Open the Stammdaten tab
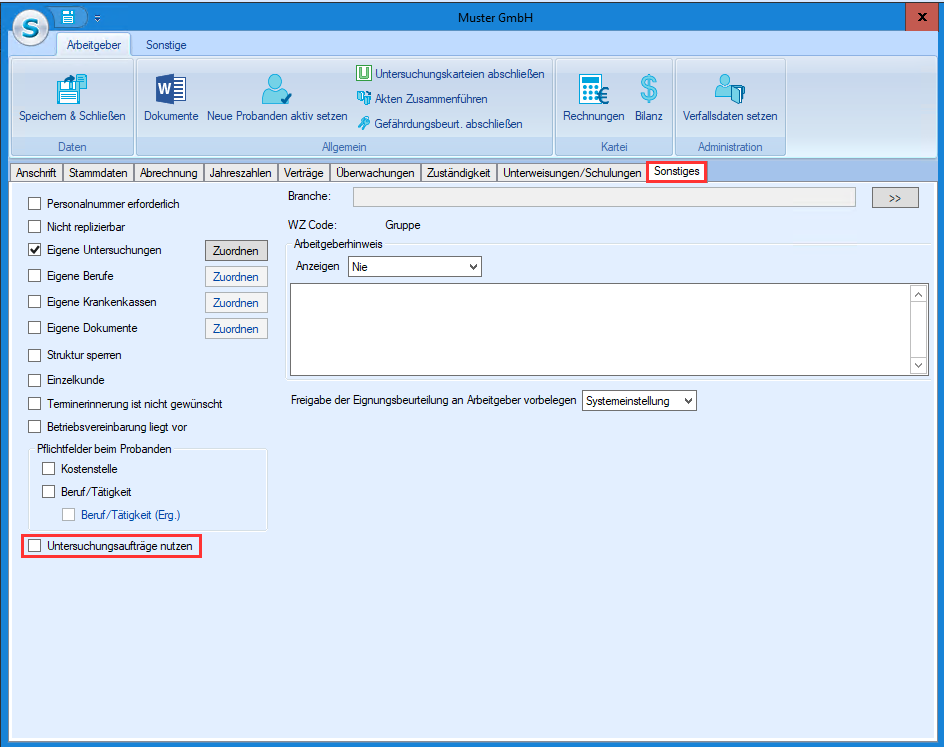This screenshot has height=747, width=944. (98, 173)
